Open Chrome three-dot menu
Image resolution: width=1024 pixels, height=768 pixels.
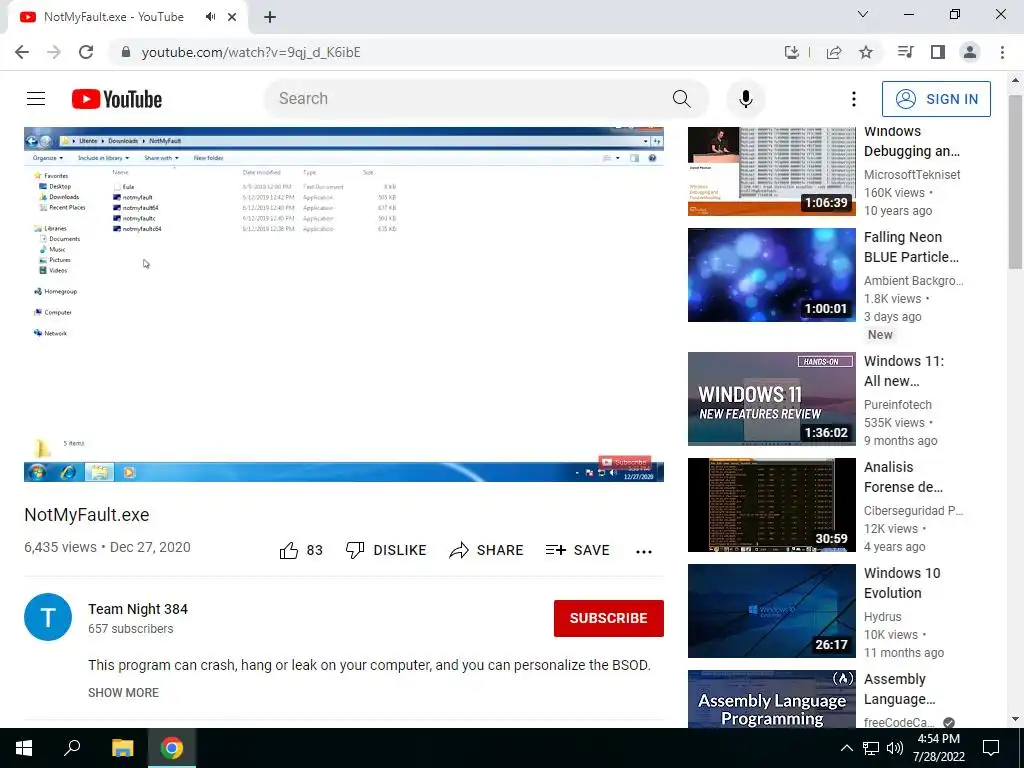(x=1002, y=52)
